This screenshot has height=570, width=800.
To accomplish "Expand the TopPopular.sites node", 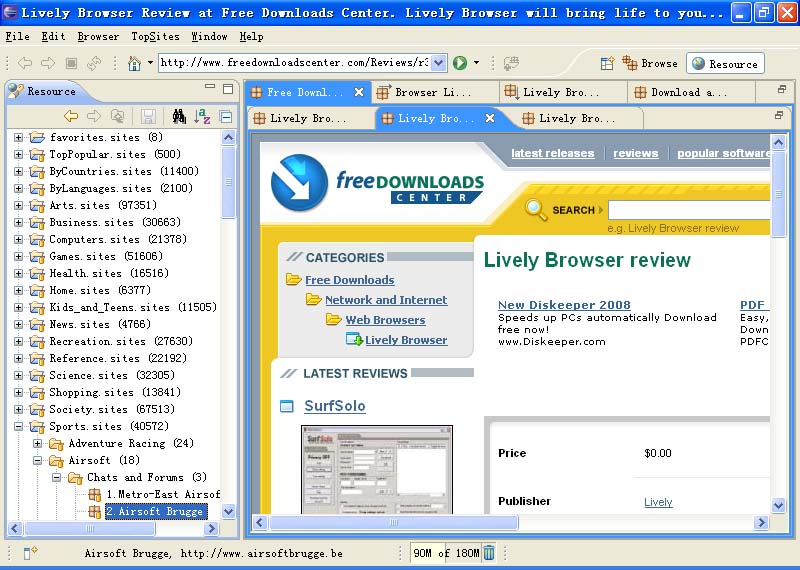I will pos(18,154).
